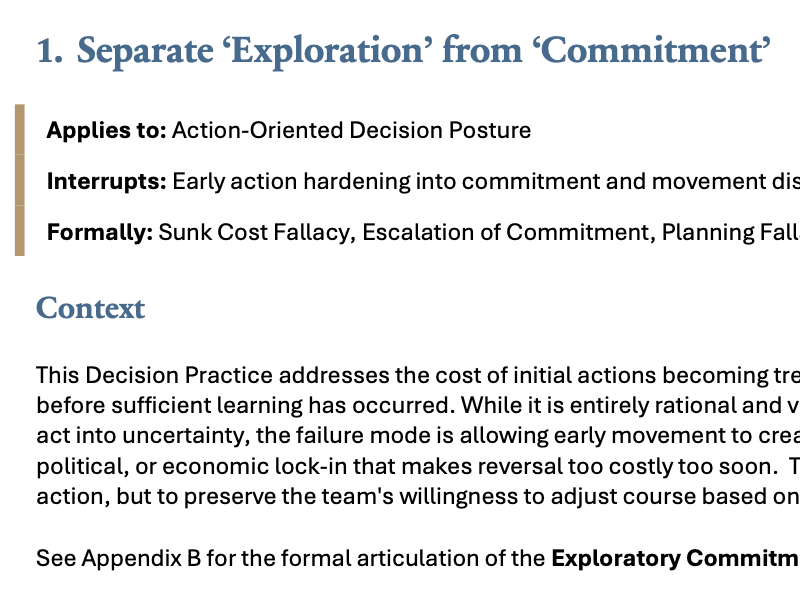Click the bold 'Formally:' label
The image size is (800, 600).
(x=100, y=233)
